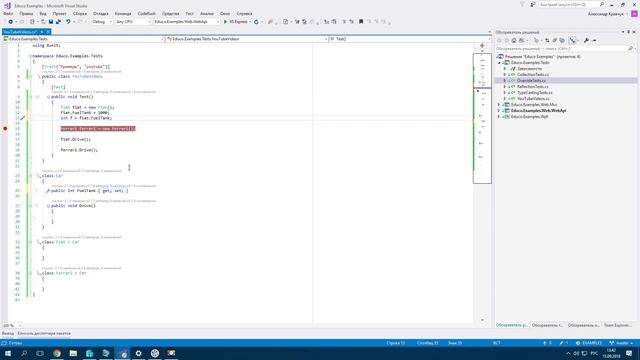Open File Explorer from the taskbar

click(73, 353)
